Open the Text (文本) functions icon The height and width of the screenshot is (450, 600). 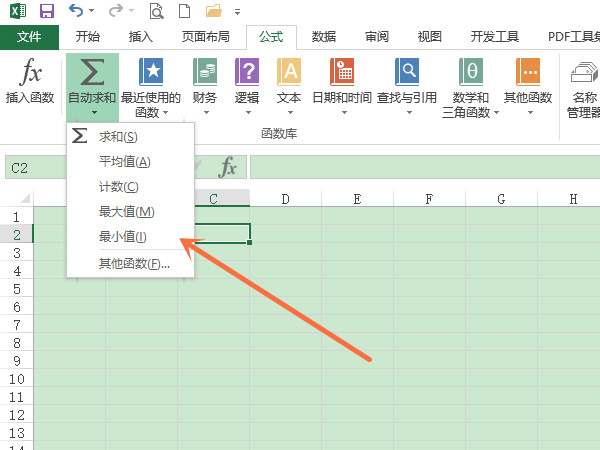pyautogui.click(x=289, y=82)
